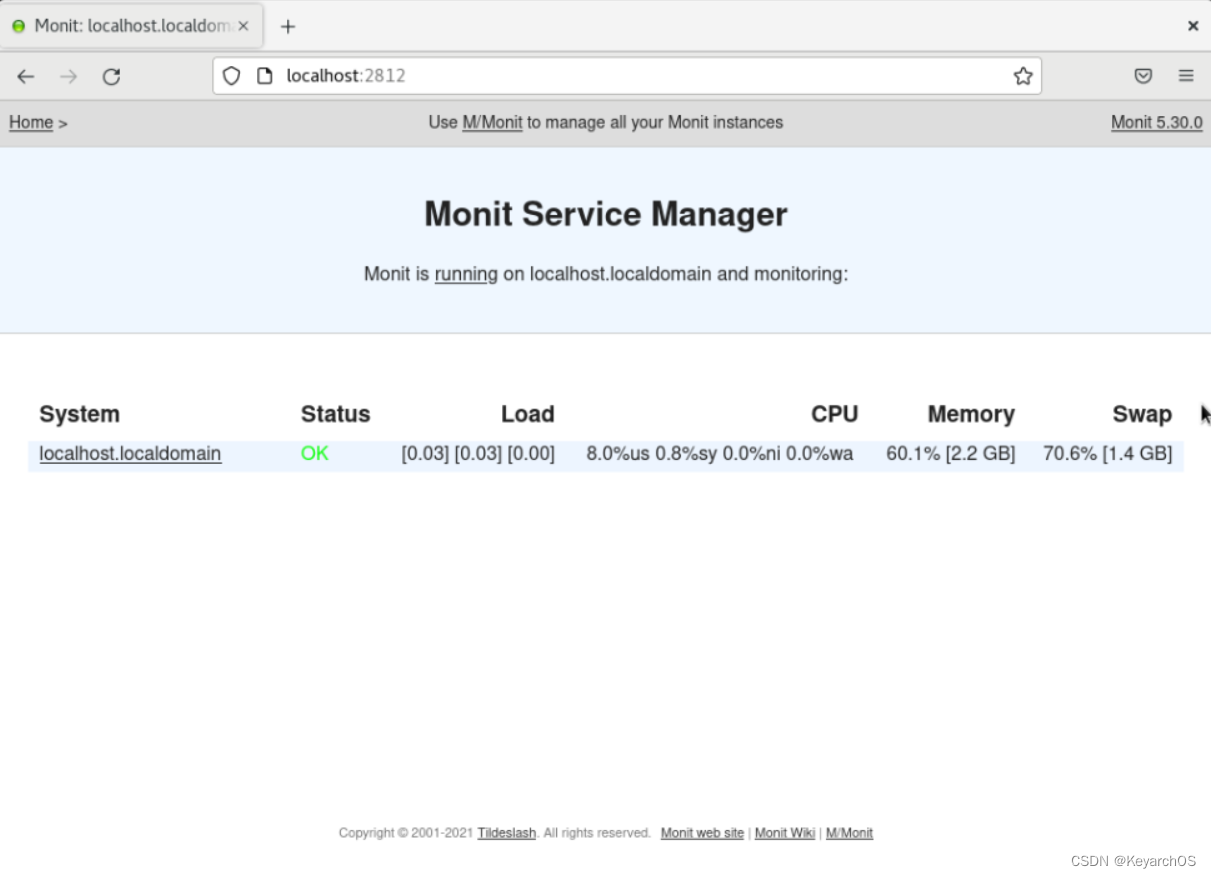Click the Monit Service Manager heading
1211x878 pixels.
606,214
